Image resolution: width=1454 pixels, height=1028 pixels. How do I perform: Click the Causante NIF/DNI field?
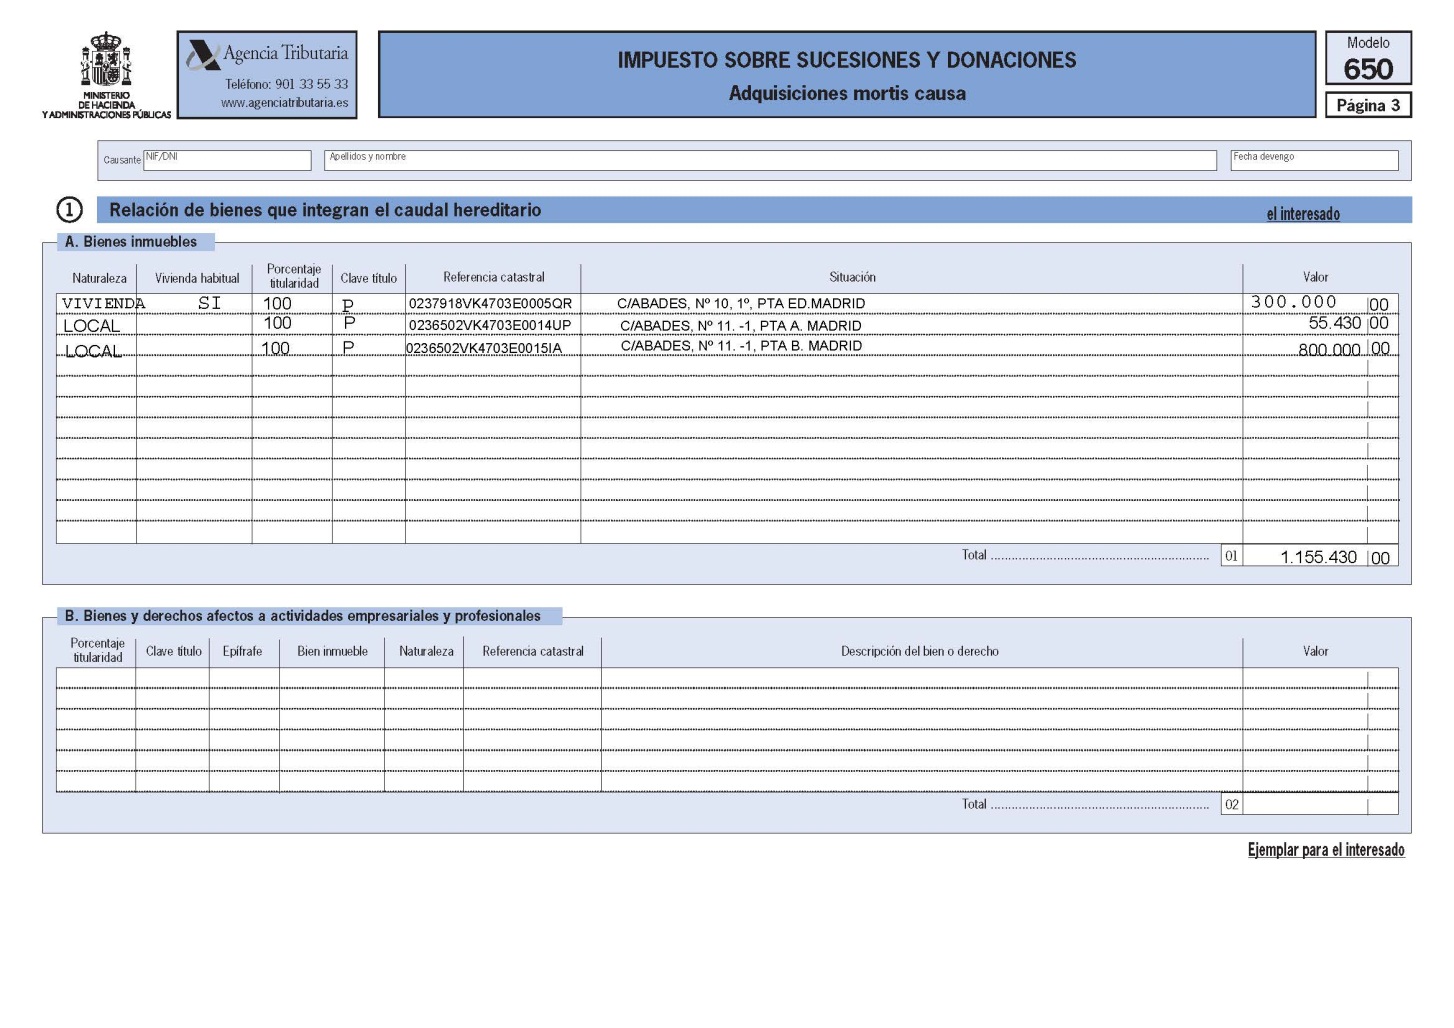click(227, 160)
